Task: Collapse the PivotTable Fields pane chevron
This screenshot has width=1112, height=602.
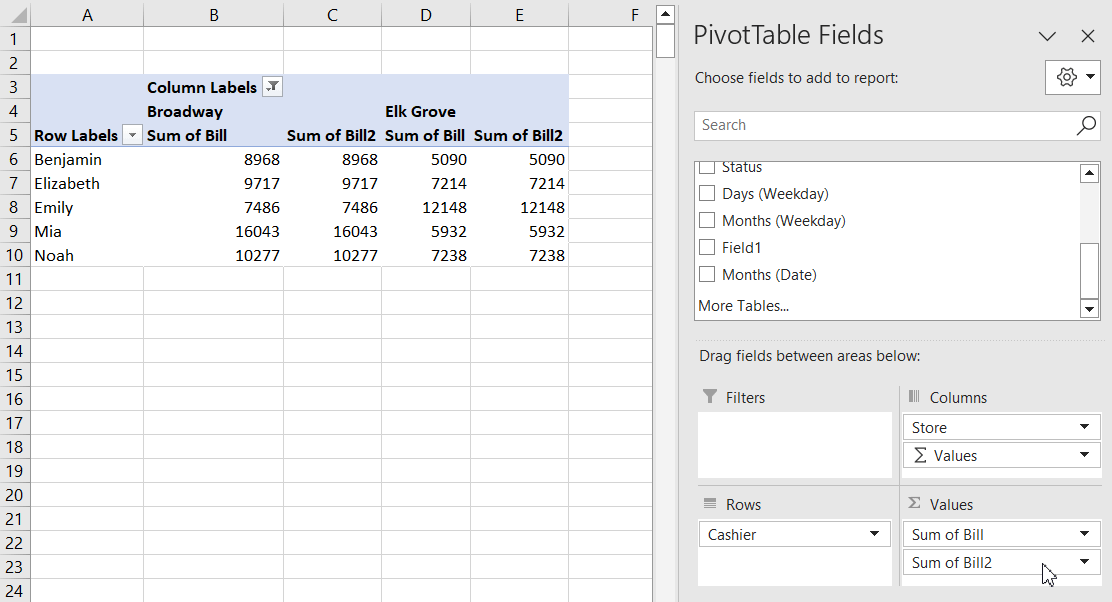Action: tap(1047, 36)
